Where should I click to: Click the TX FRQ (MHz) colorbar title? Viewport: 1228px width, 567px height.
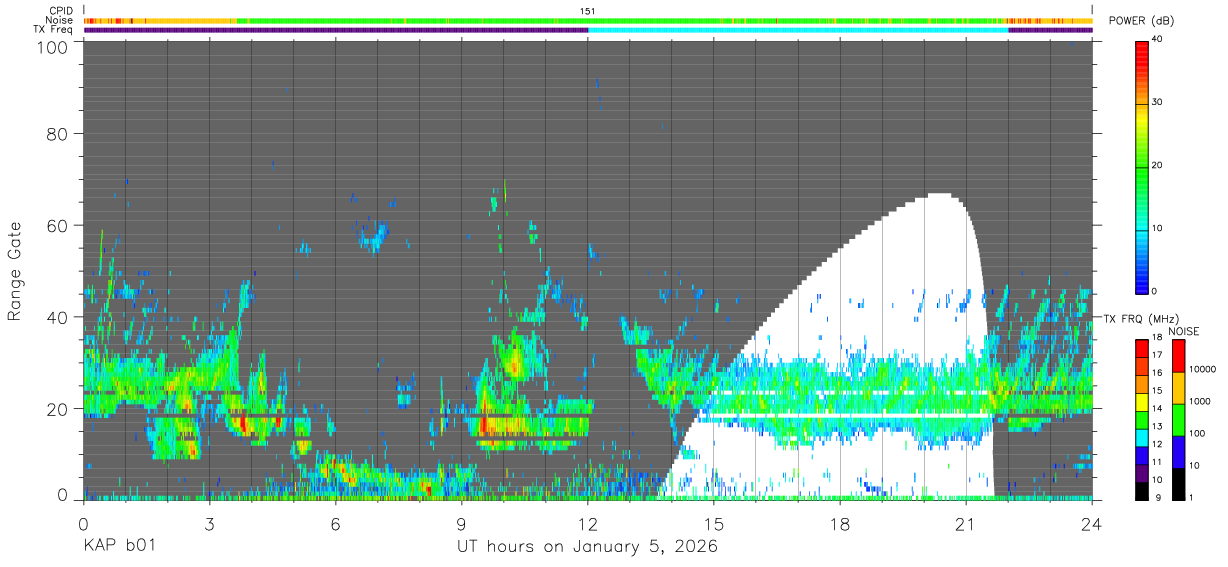click(1141, 319)
